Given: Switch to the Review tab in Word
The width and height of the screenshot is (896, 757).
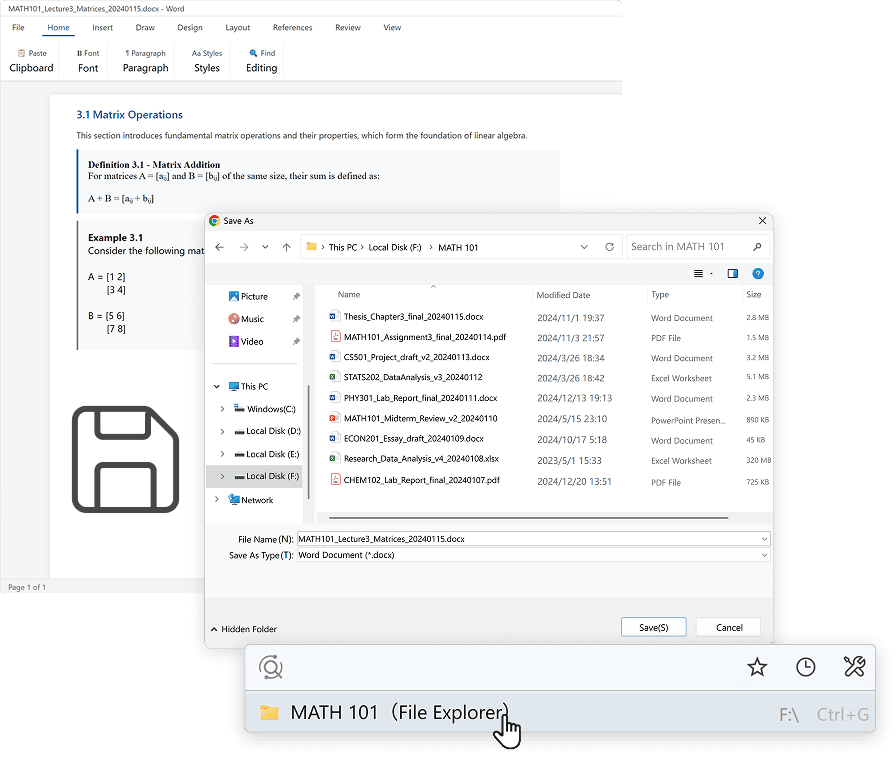Looking at the screenshot, I should [348, 27].
